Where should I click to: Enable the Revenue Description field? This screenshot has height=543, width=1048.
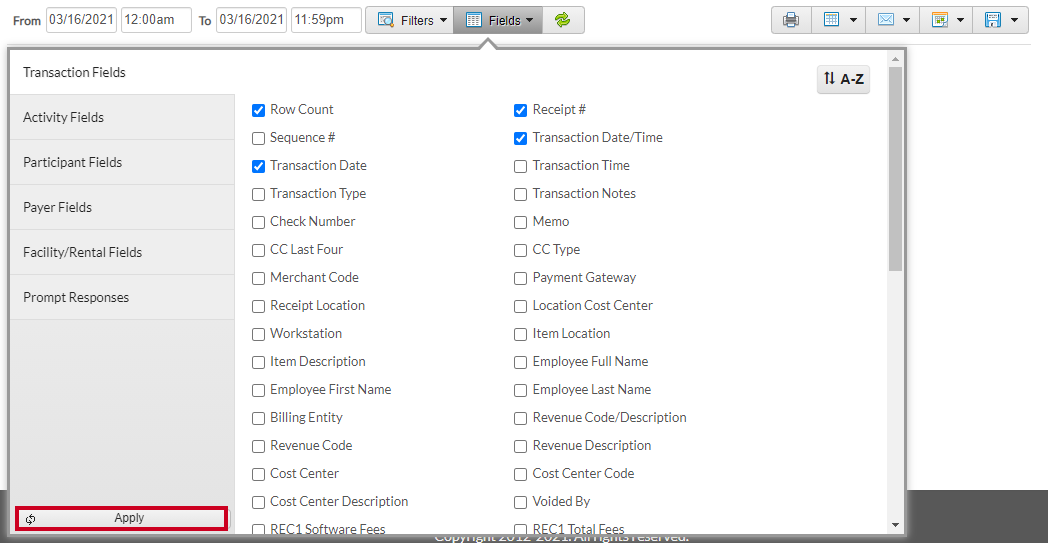click(x=521, y=446)
